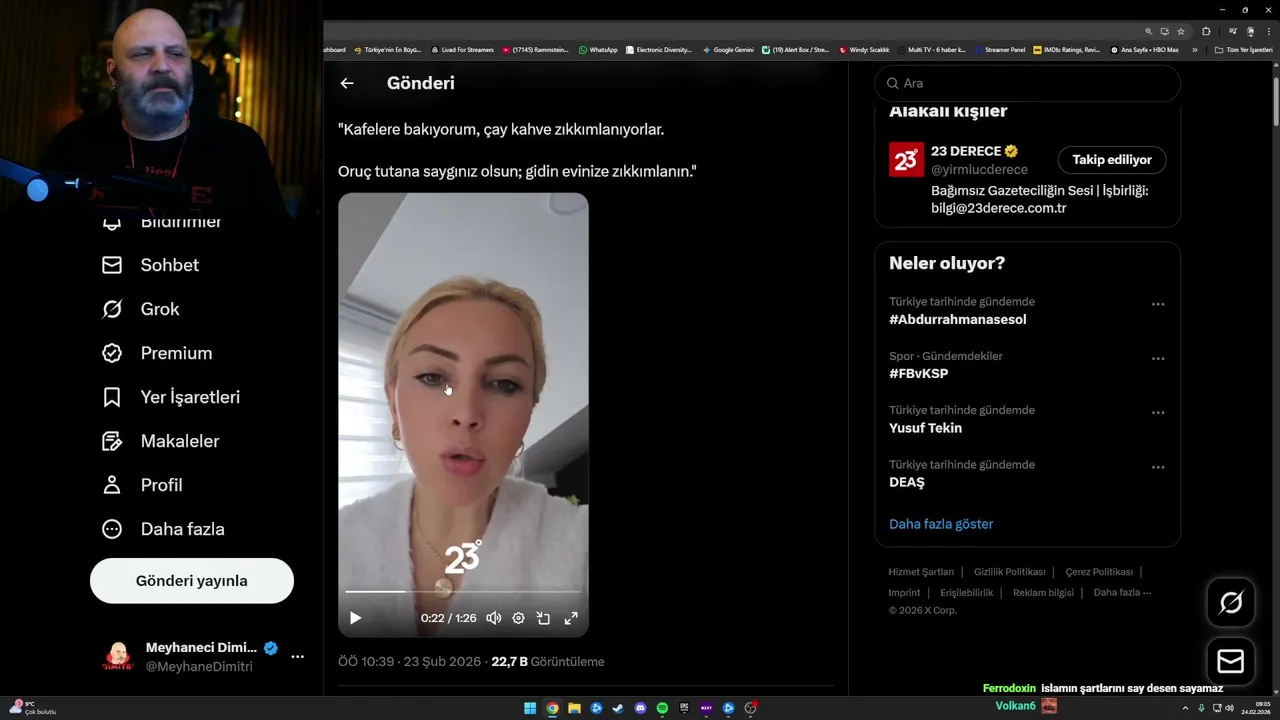The image size is (1280, 720).
Task: Open Epic Games launcher from taskbar
Action: [684, 708]
